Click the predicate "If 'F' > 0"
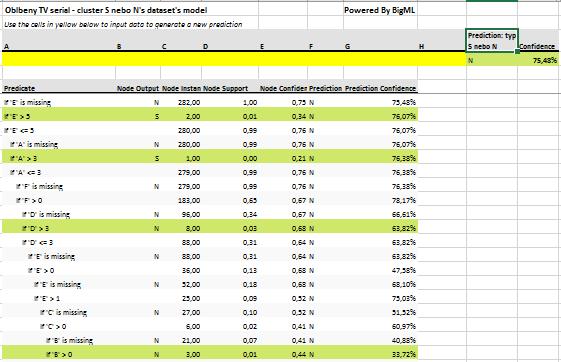The height and width of the screenshot is (362, 561). click(29, 200)
